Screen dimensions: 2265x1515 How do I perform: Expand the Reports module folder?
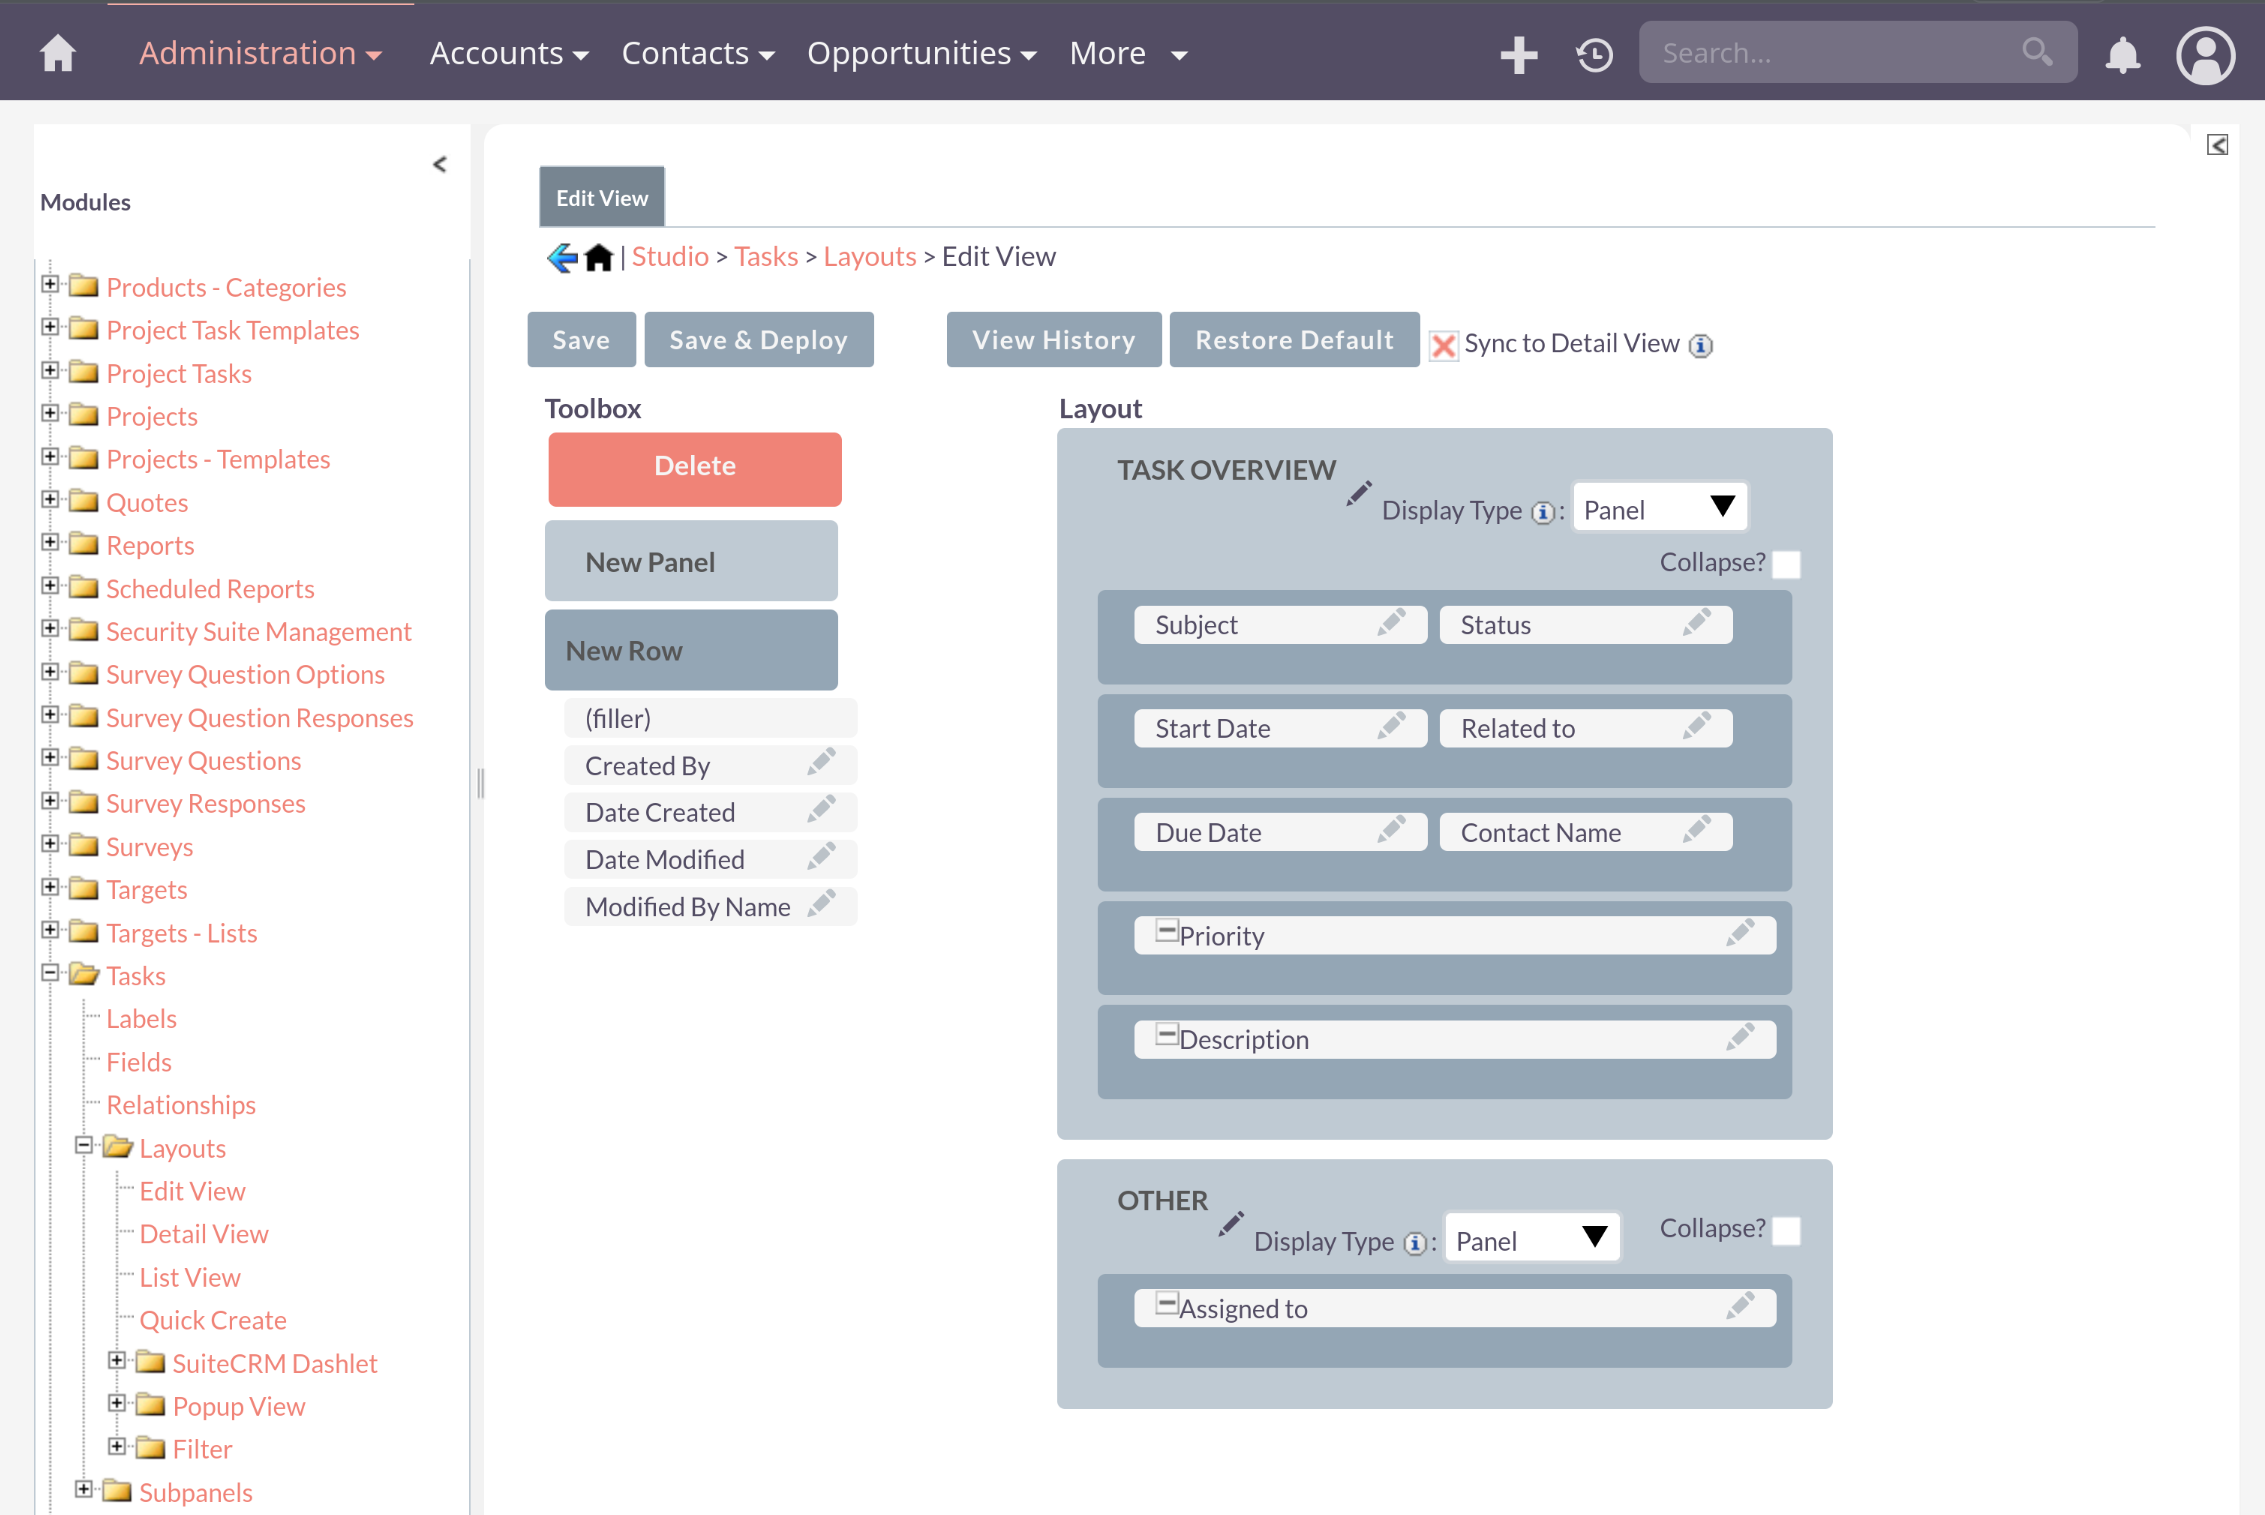coord(50,543)
